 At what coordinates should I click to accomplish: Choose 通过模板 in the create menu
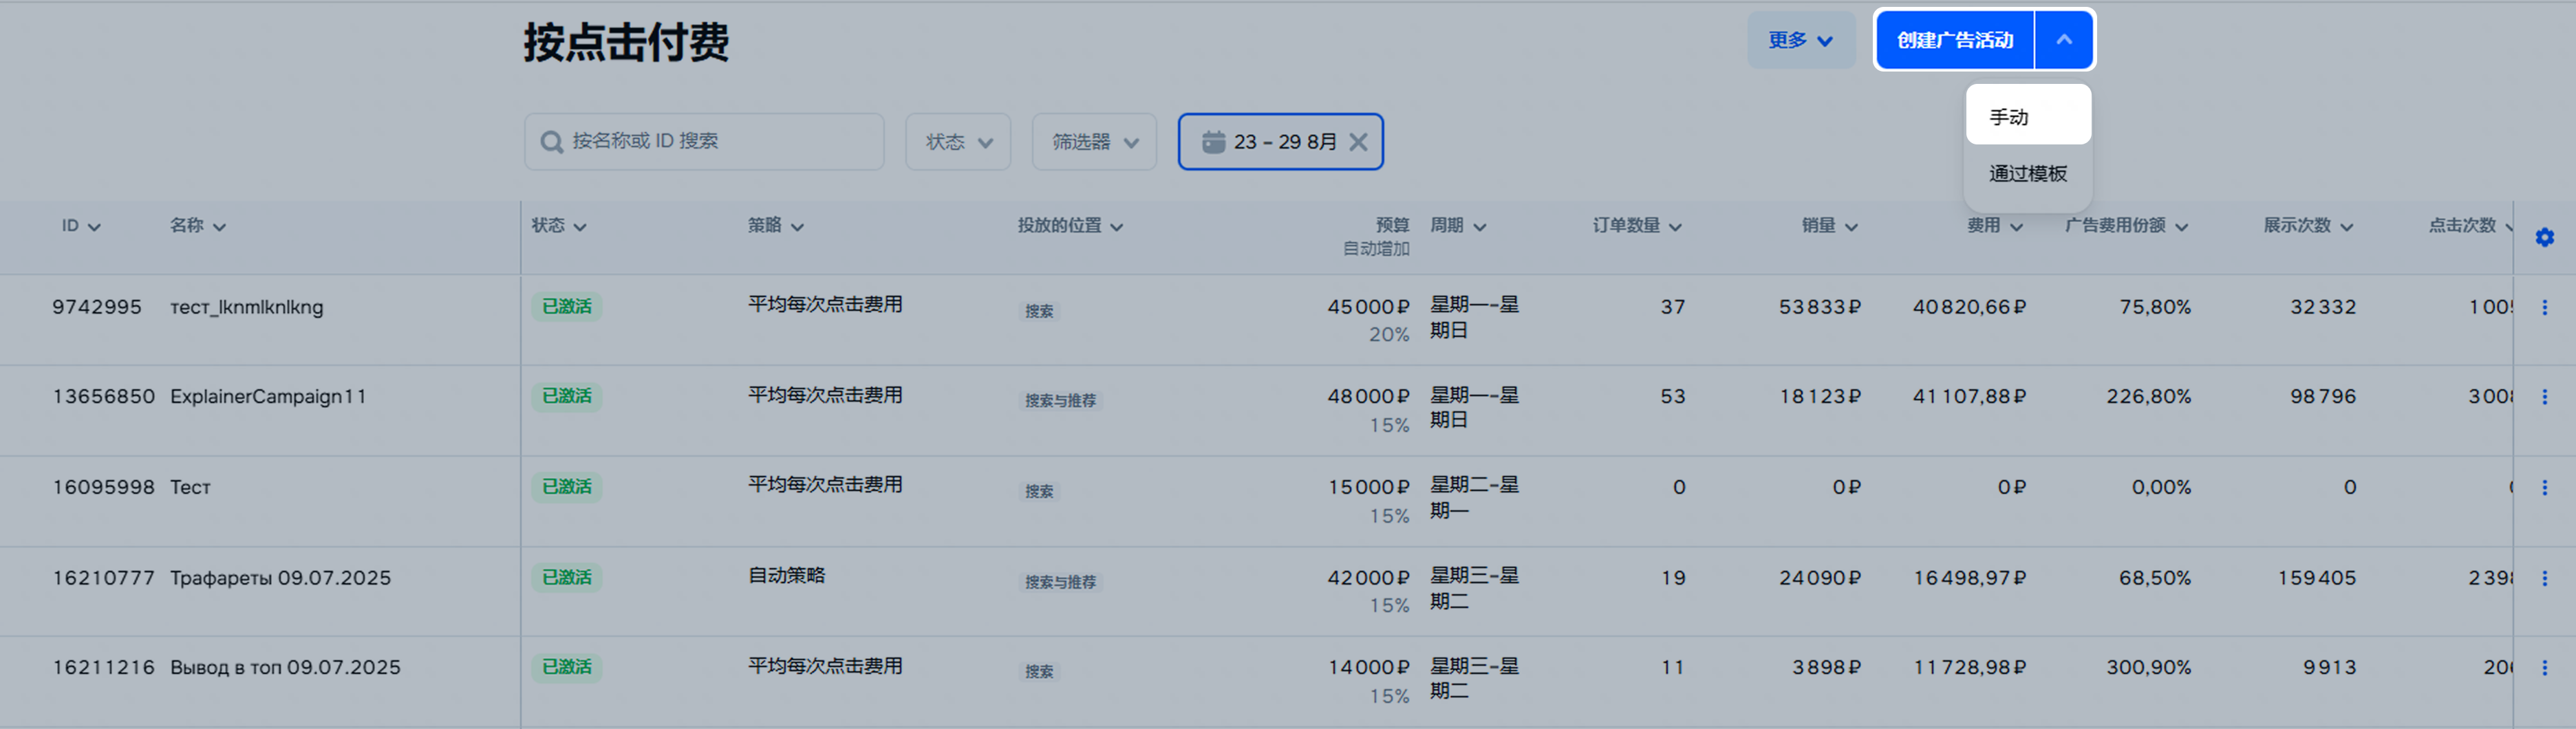coord(2027,174)
